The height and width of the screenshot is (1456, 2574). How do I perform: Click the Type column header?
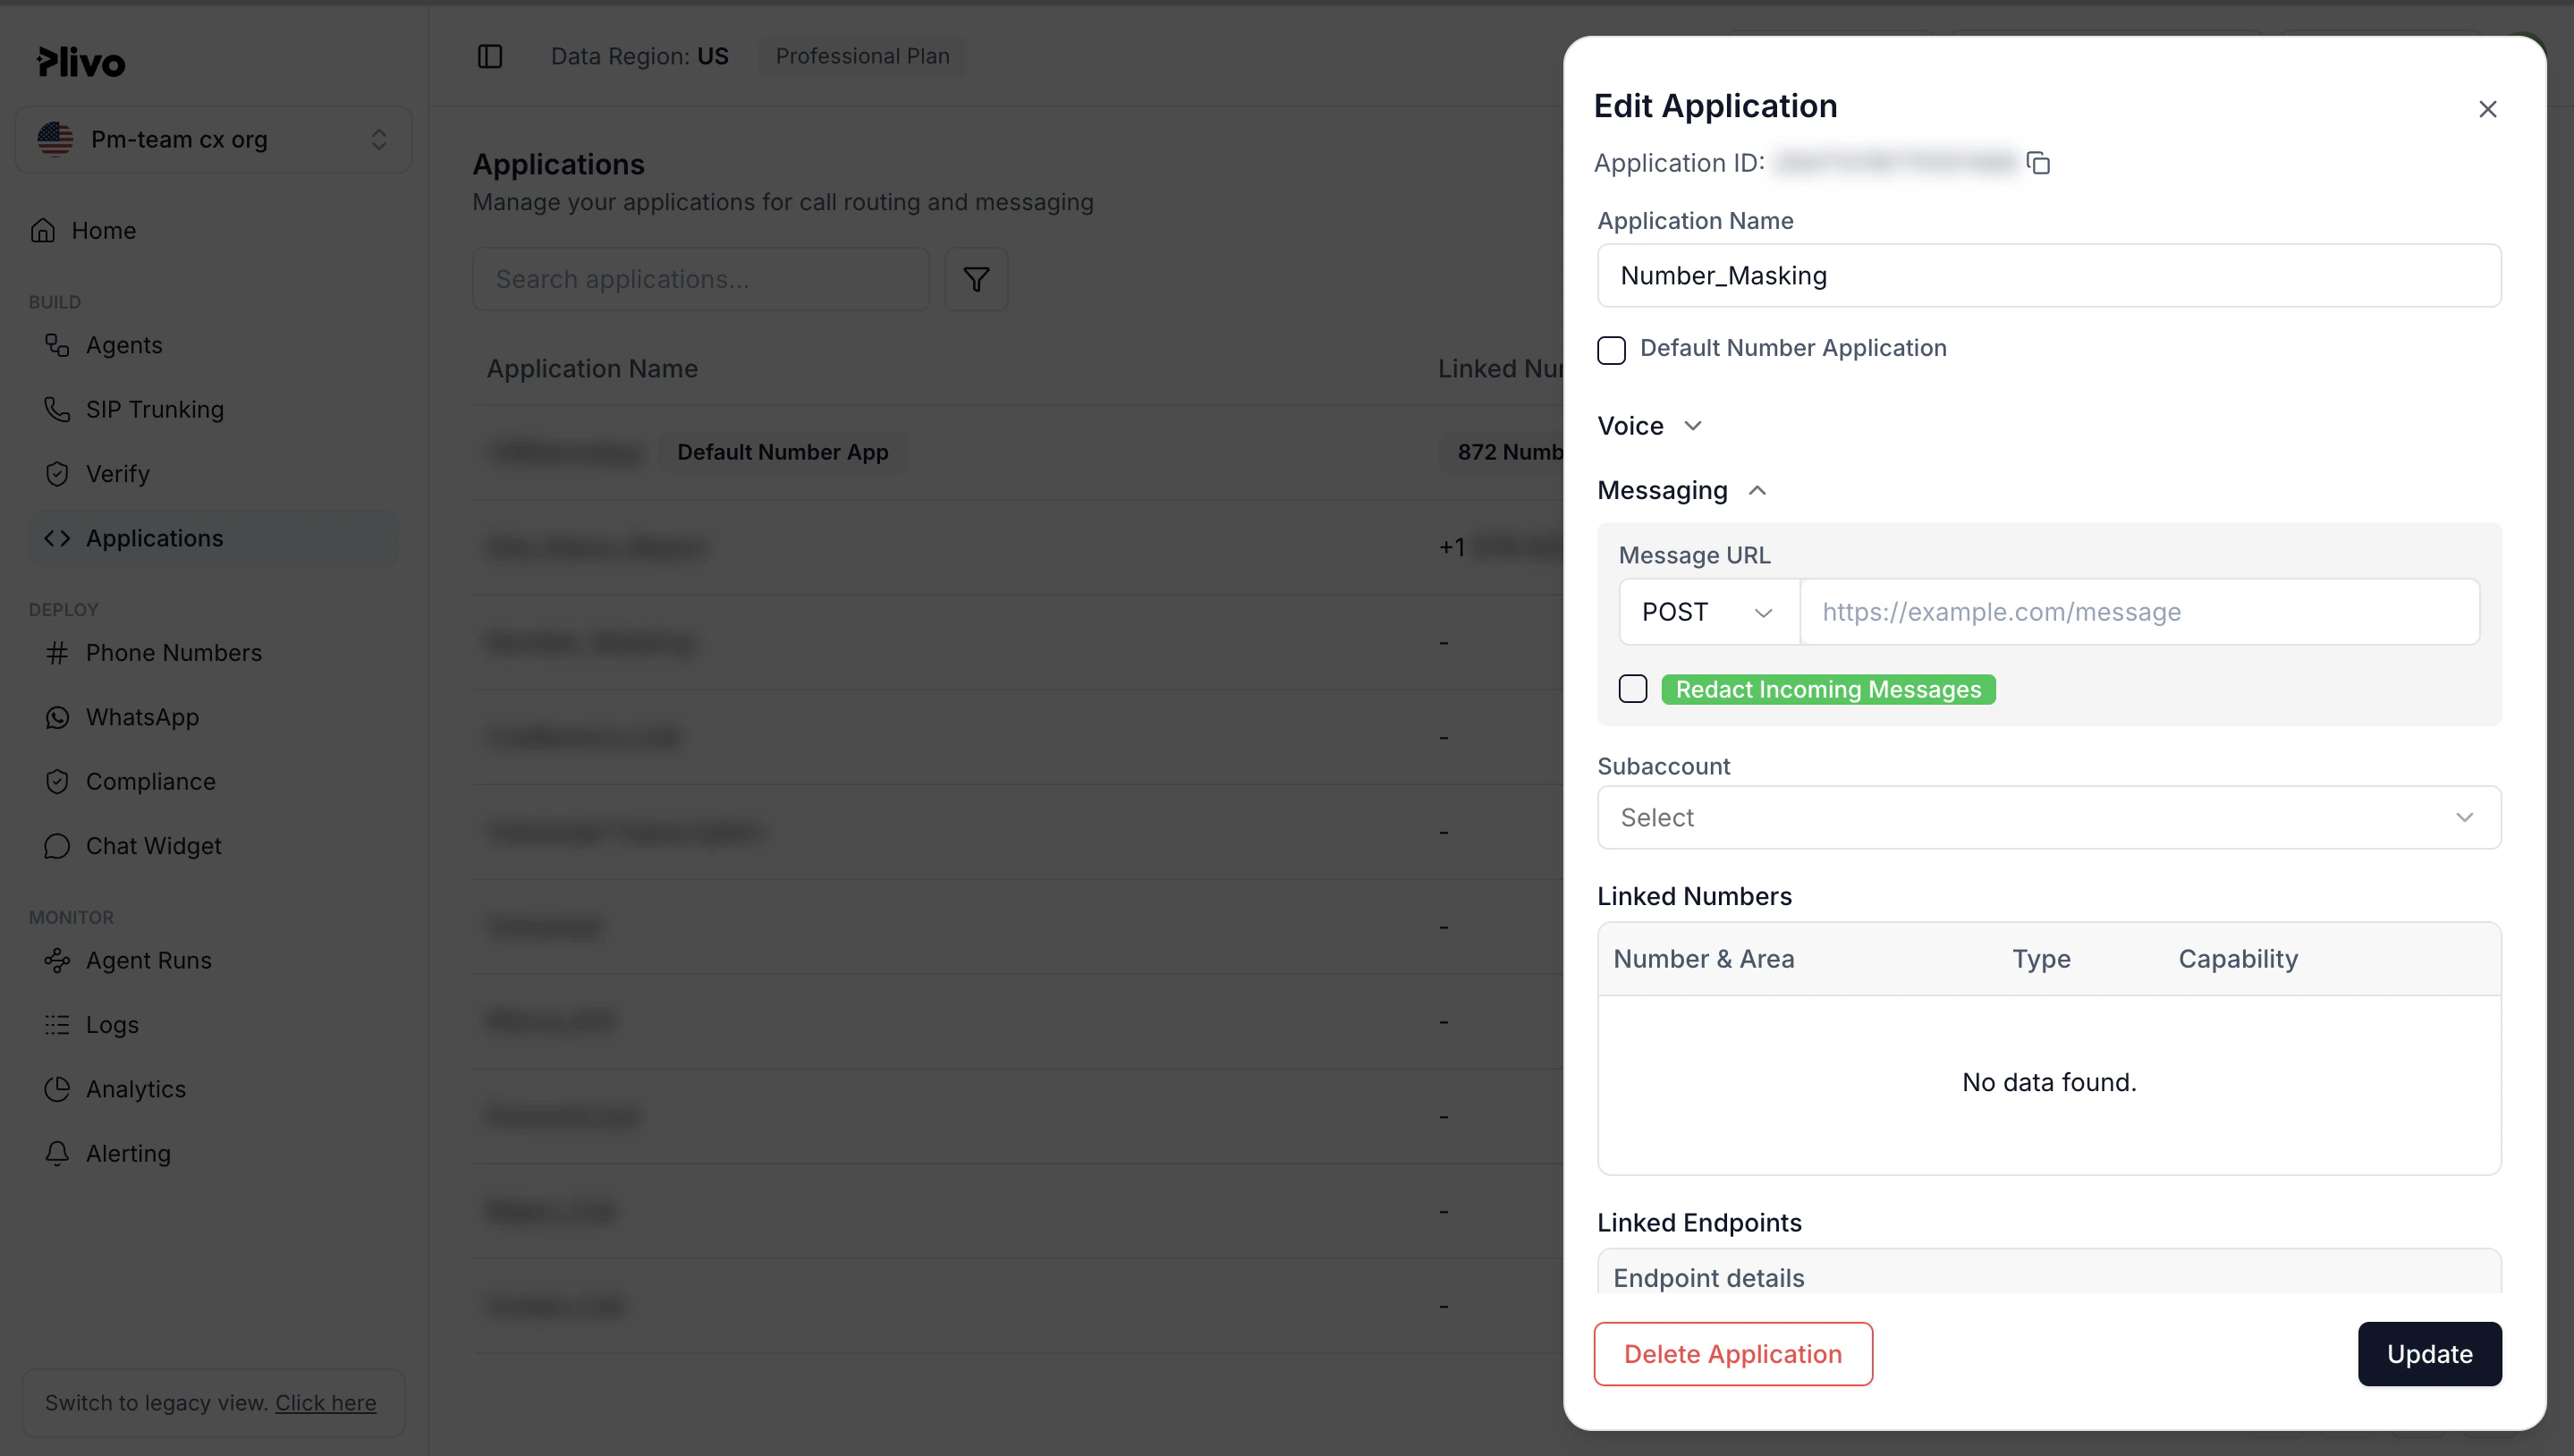[x=2041, y=959]
